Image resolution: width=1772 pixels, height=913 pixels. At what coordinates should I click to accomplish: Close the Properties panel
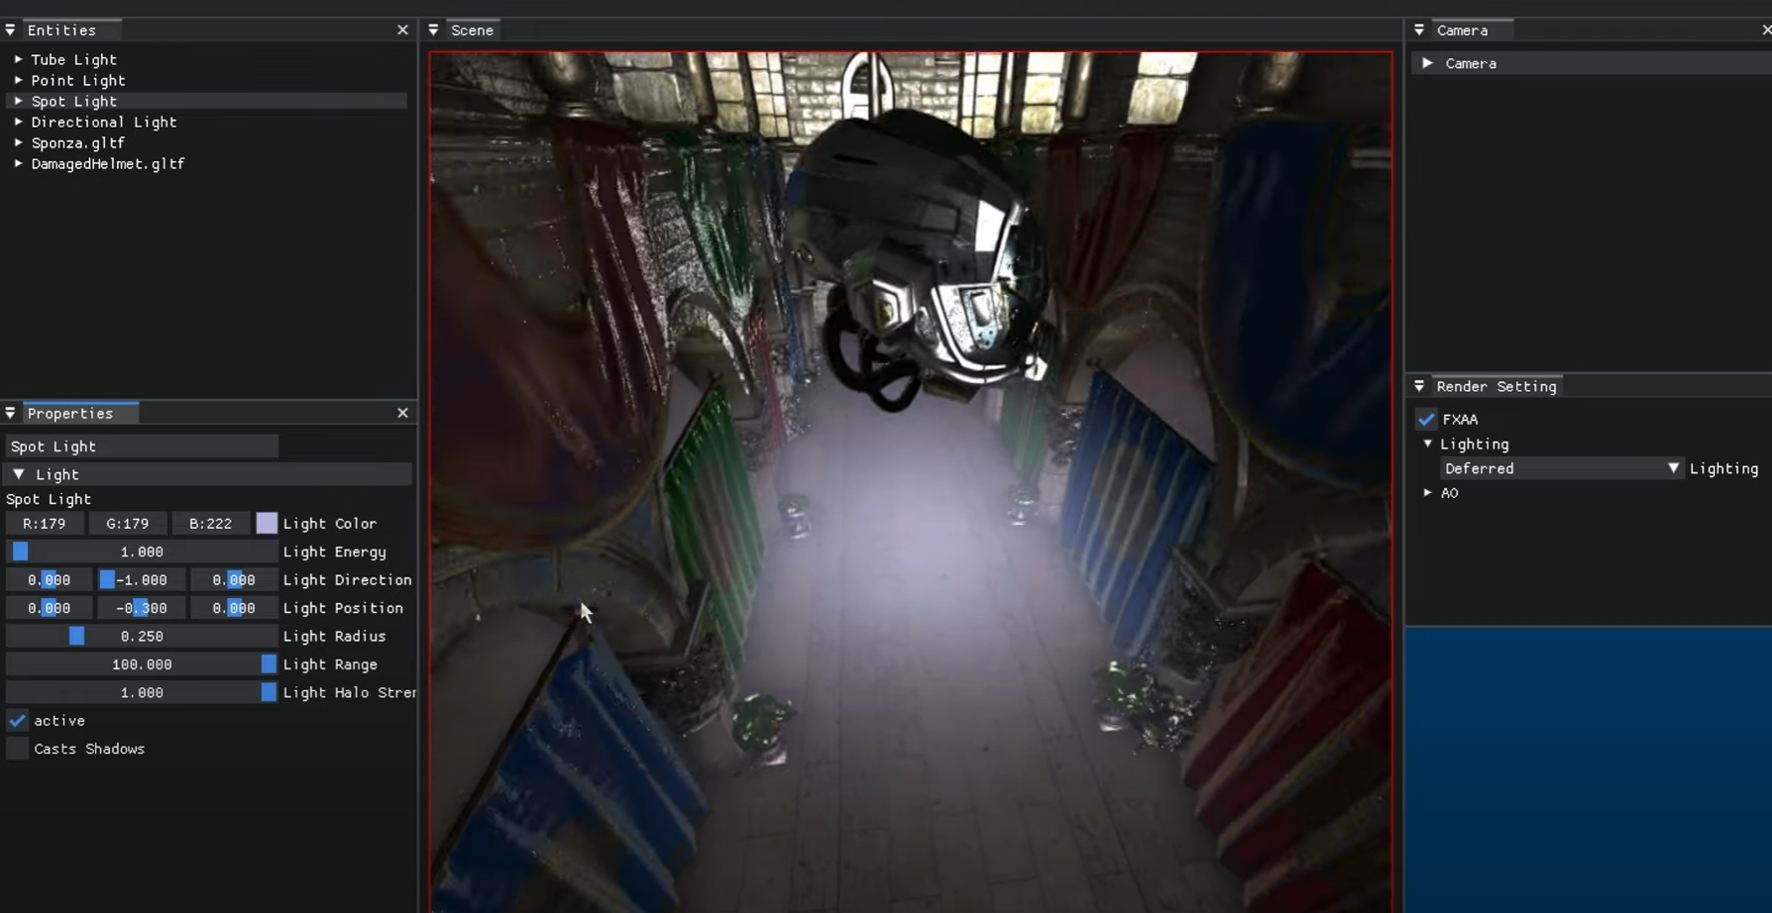[x=403, y=413]
